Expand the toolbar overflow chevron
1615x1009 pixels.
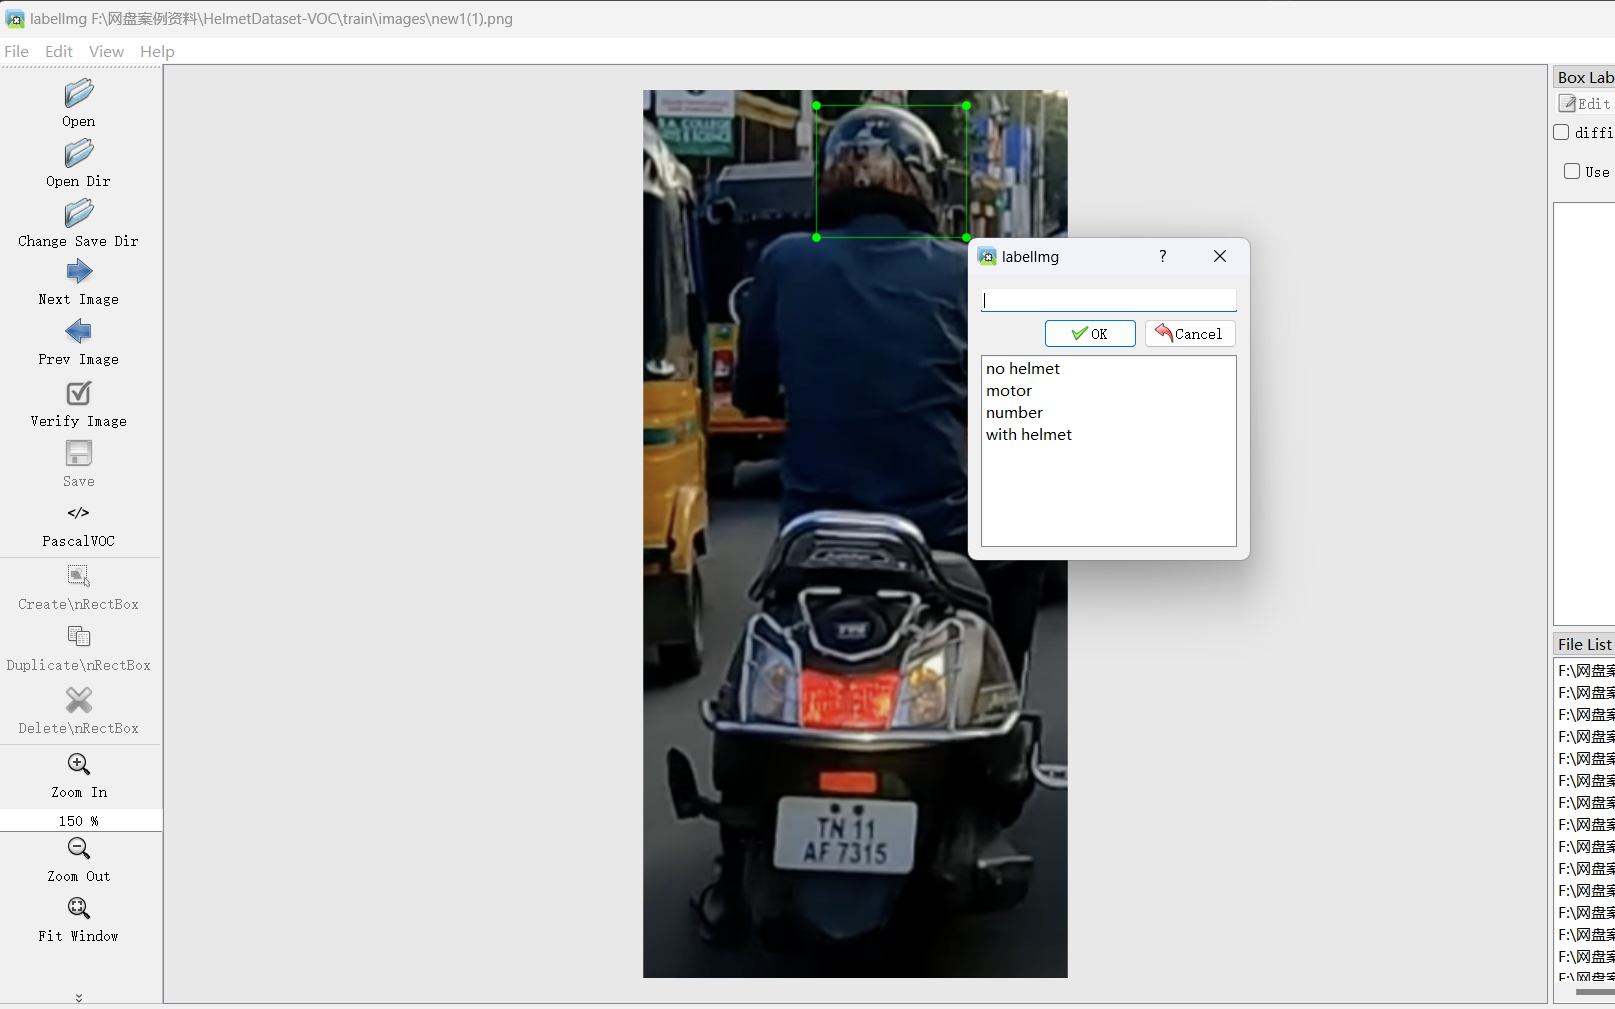tap(79, 997)
